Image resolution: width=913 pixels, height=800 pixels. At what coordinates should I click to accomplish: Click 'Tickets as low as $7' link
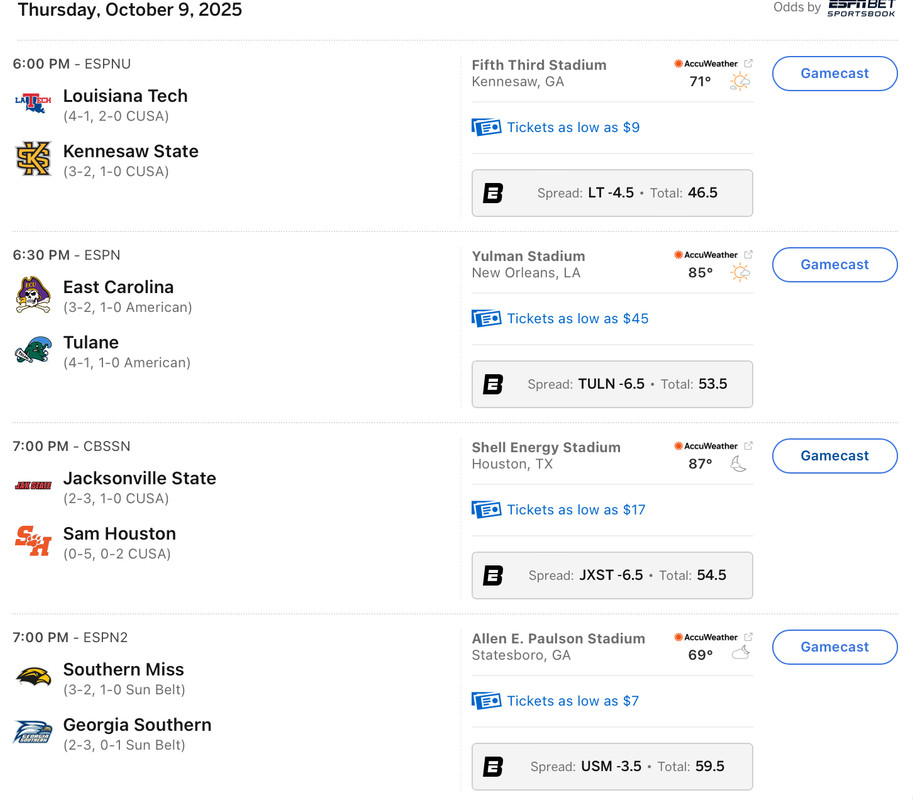pos(573,701)
